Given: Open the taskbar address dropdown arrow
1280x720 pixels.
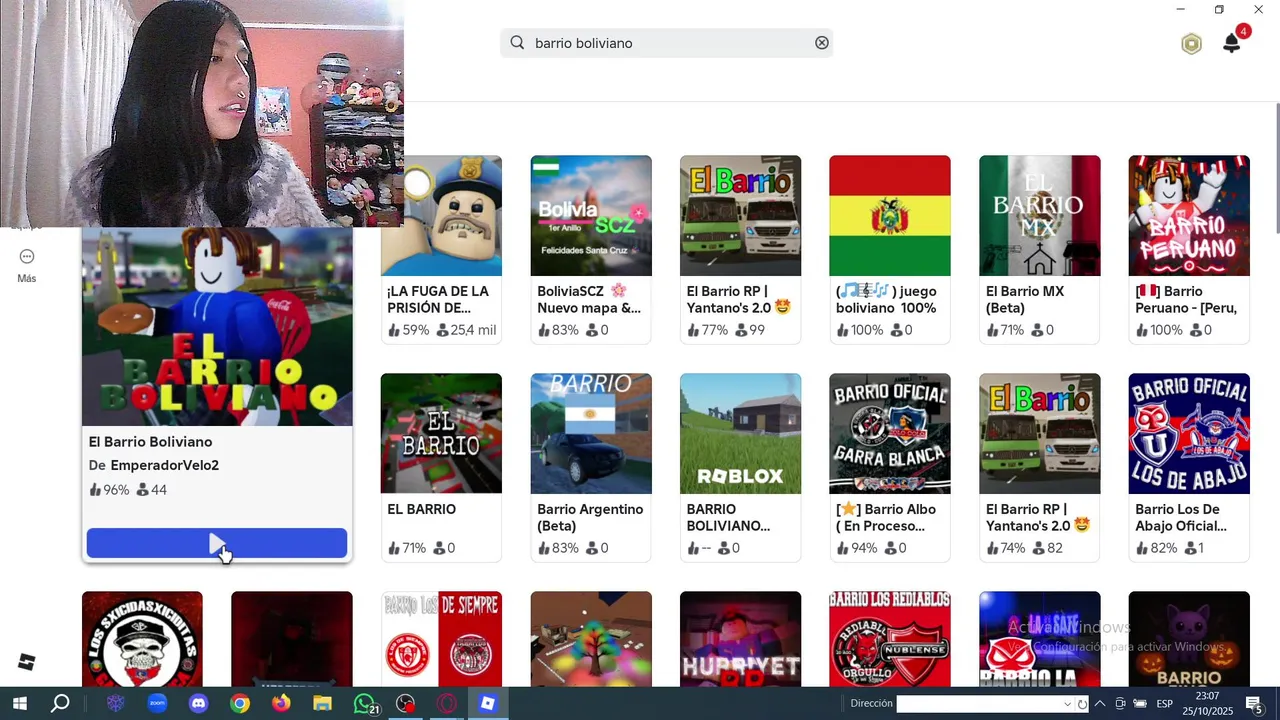Looking at the screenshot, I should pyautogui.click(x=1068, y=704).
